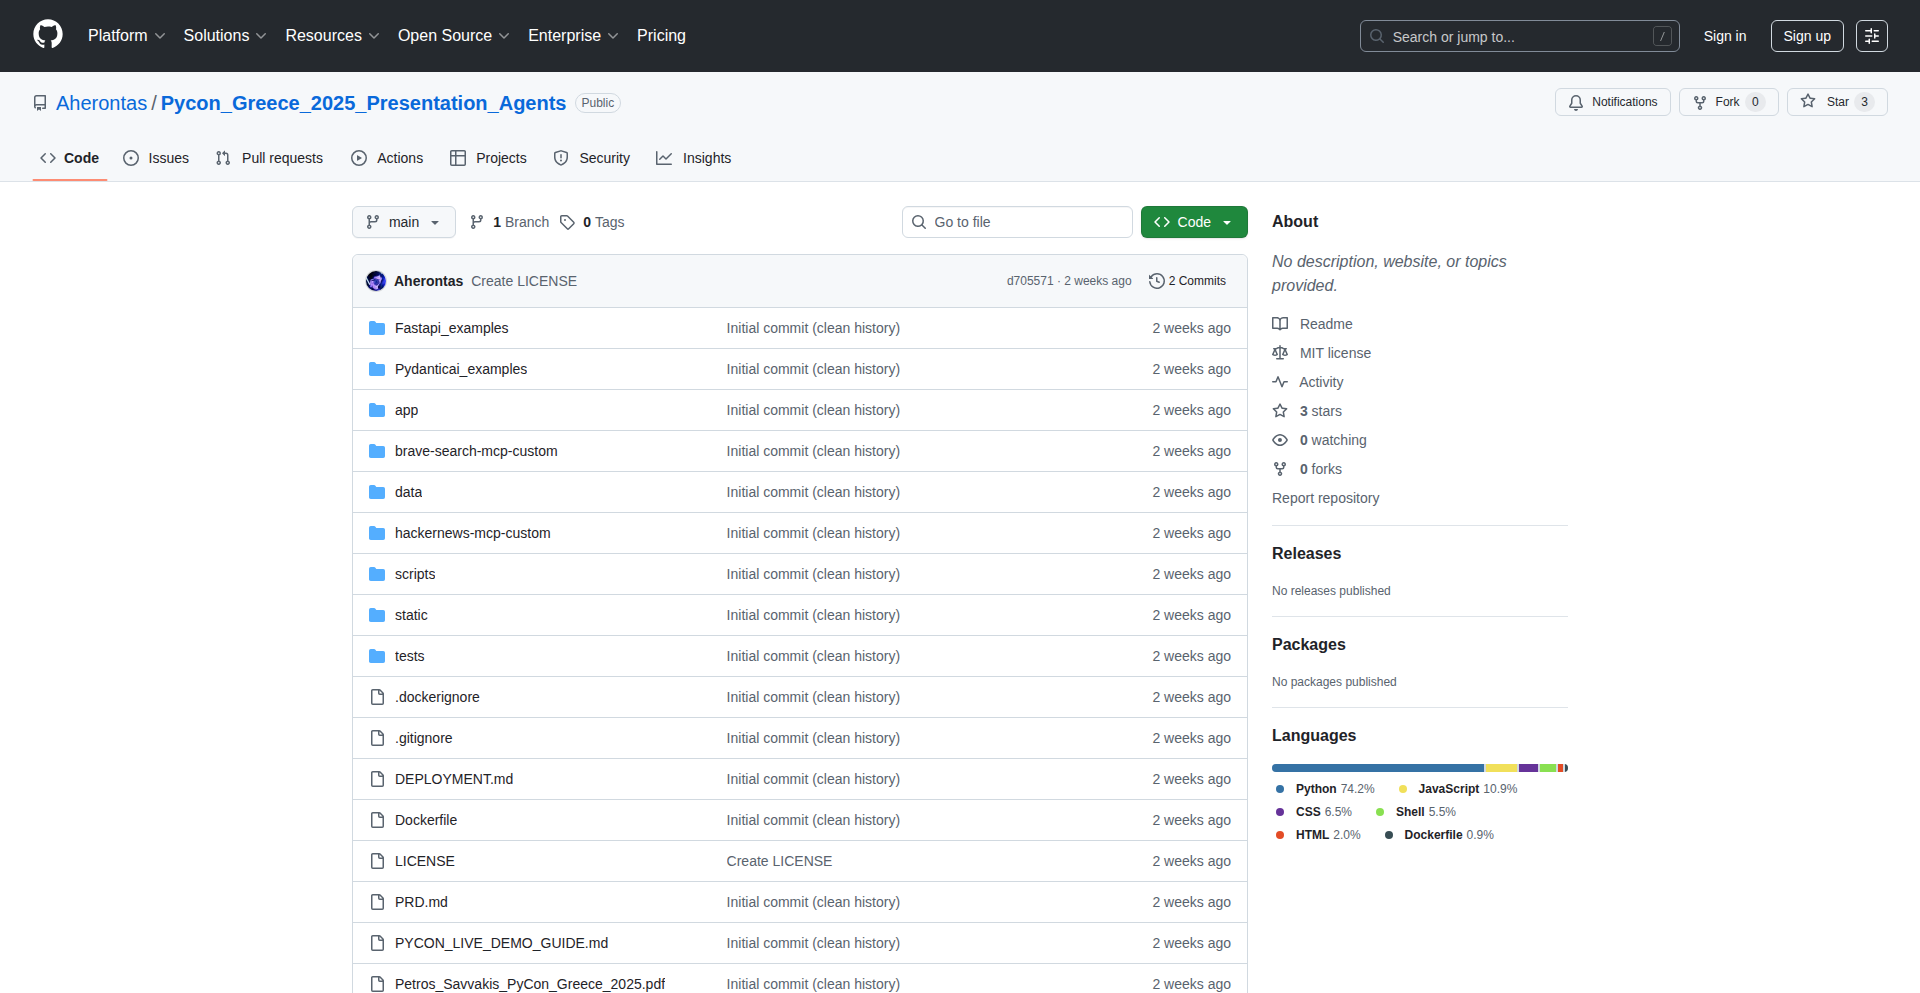Open the Platform dropdown menu

coord(126,35)
